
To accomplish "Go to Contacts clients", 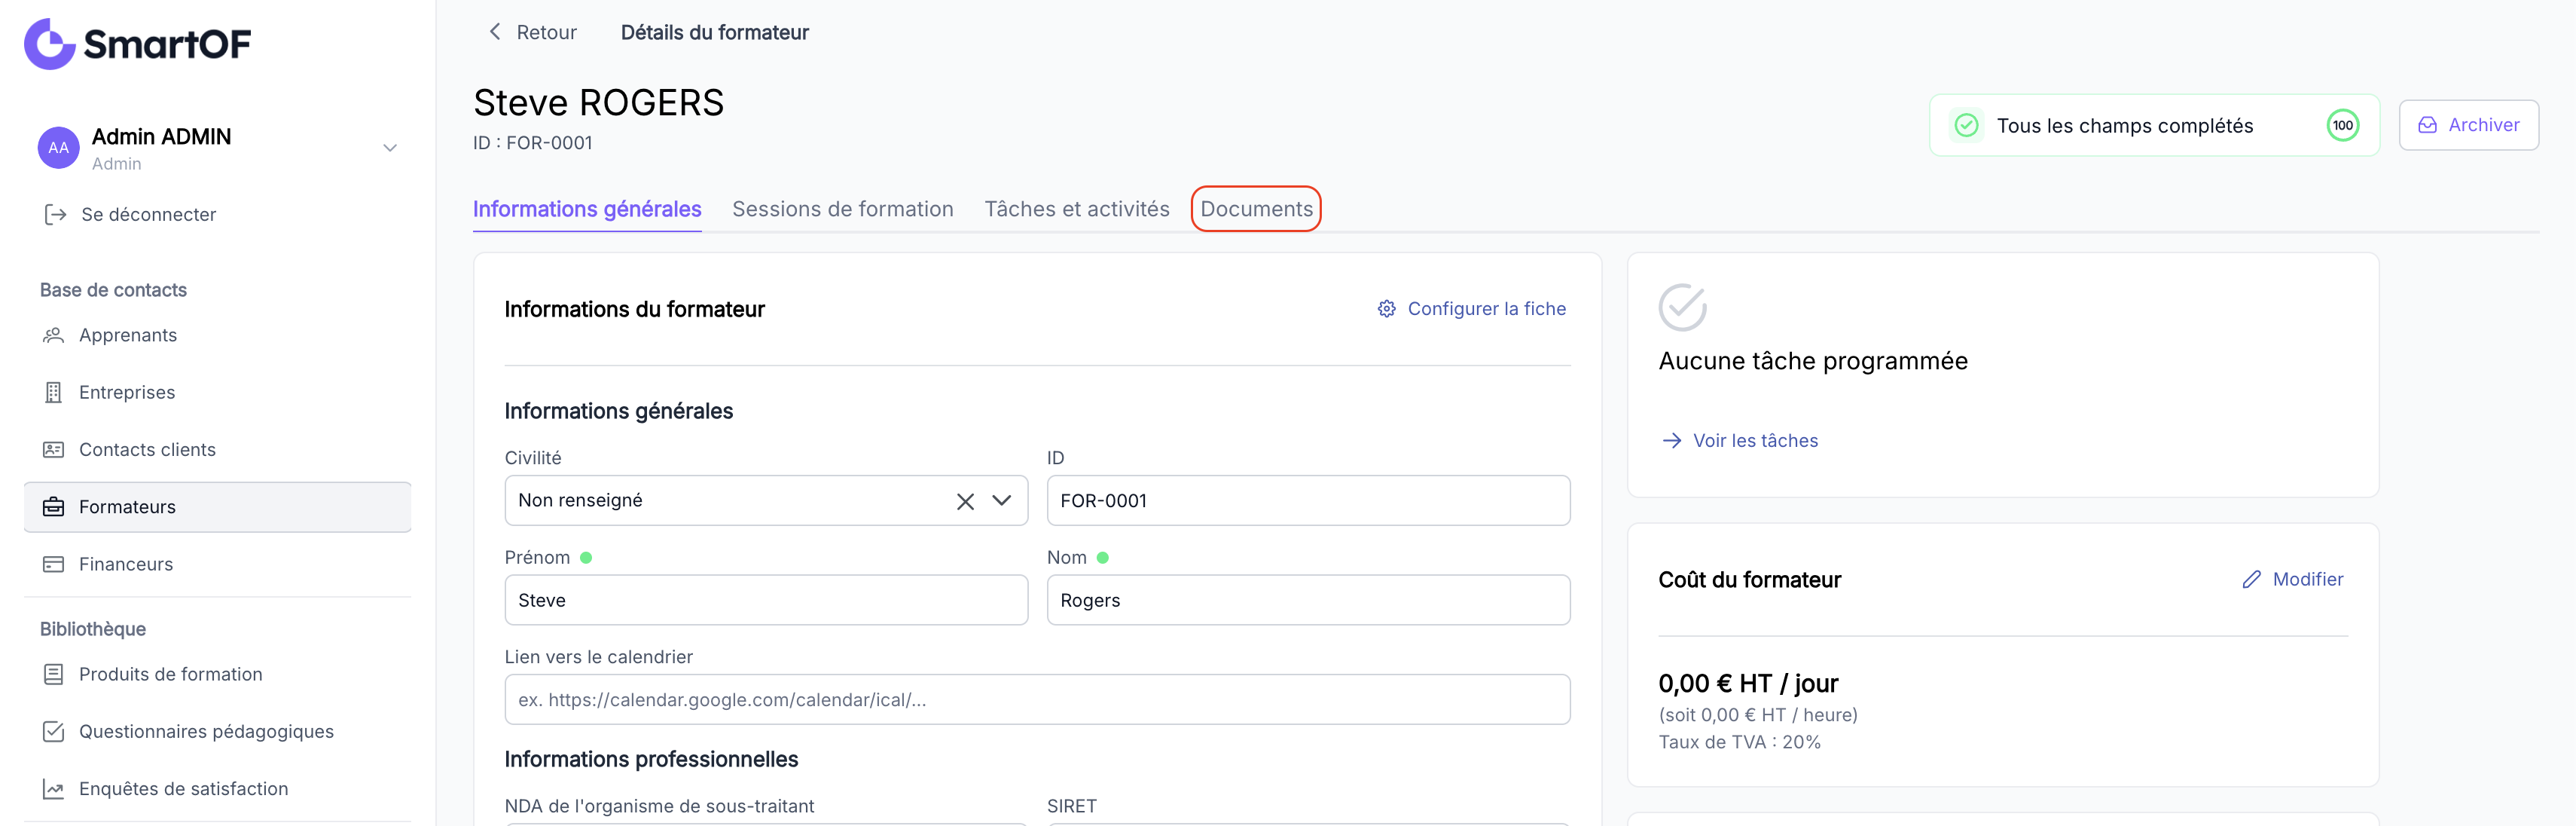I will tap(147, 450).
